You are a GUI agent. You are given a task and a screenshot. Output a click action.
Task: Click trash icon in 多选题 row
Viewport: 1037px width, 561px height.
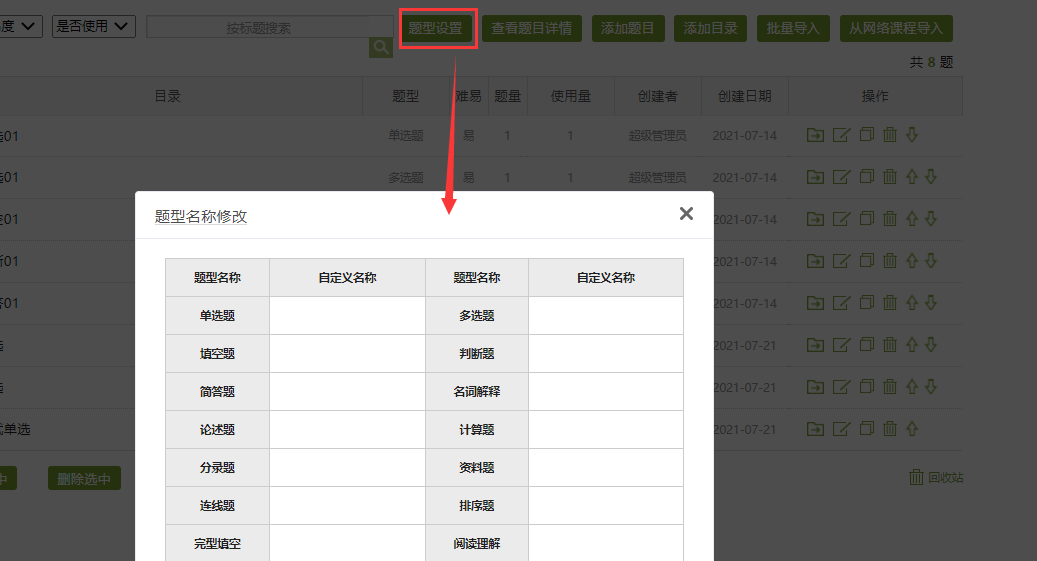point(890,177)
